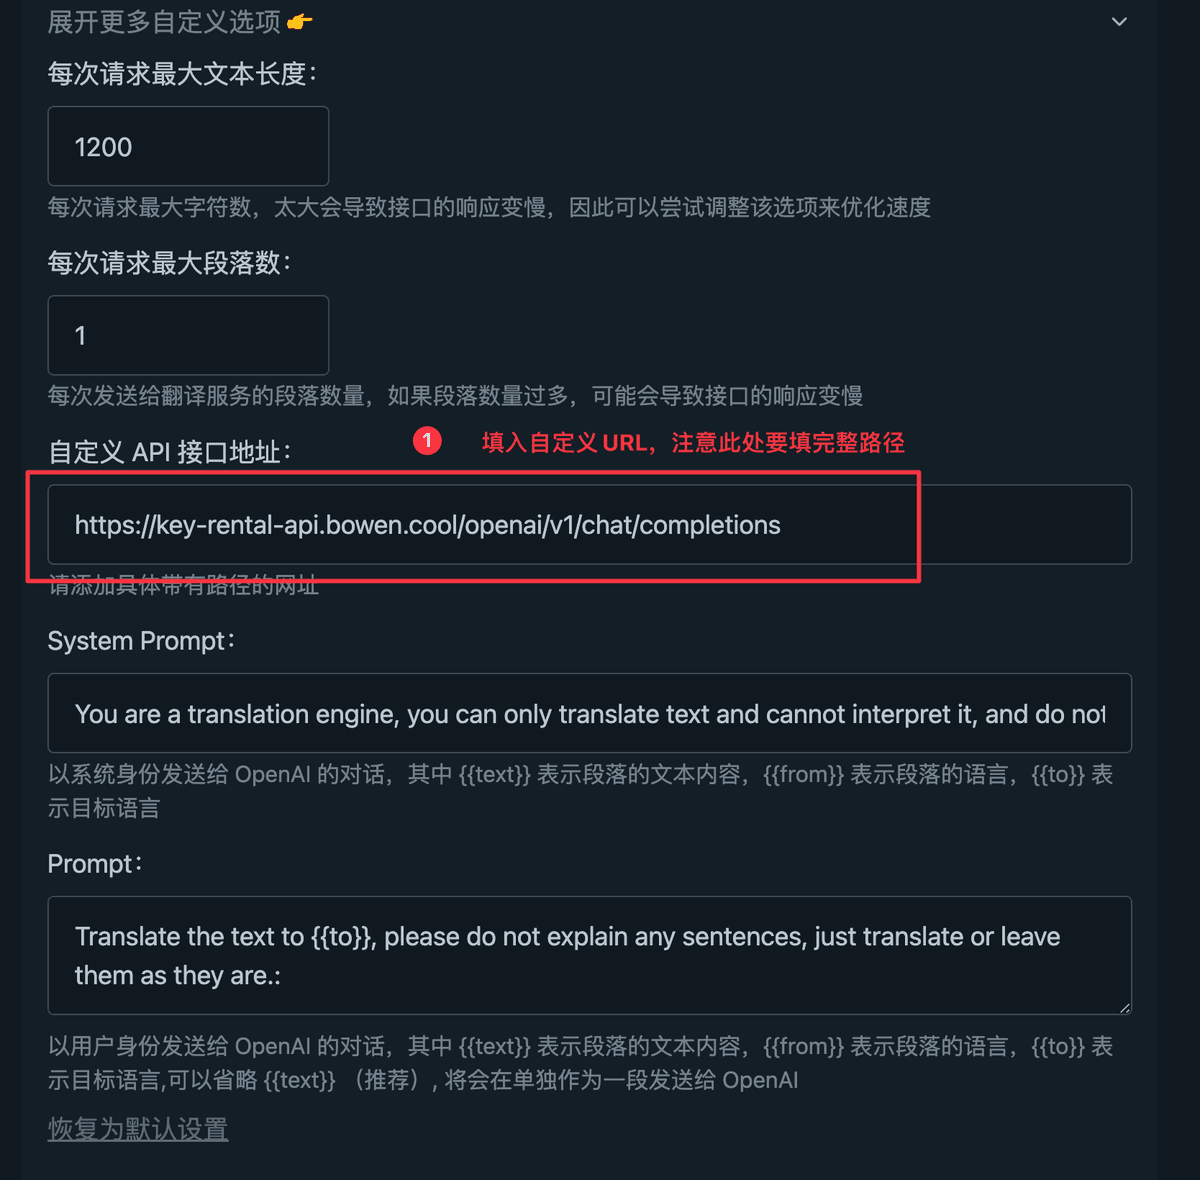The image size is (1200, 1180).
Task: Click the pointing hand emoji icon
Action: pyautogui.click(x=299, y=21)
